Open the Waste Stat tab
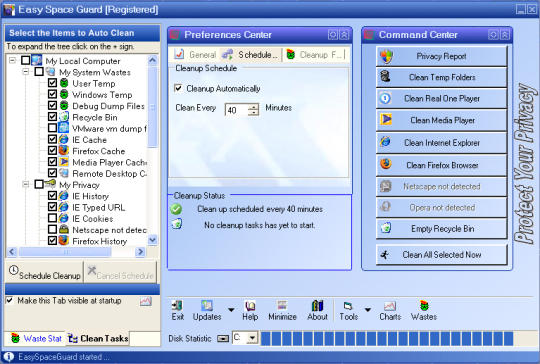 click(36, 339)
